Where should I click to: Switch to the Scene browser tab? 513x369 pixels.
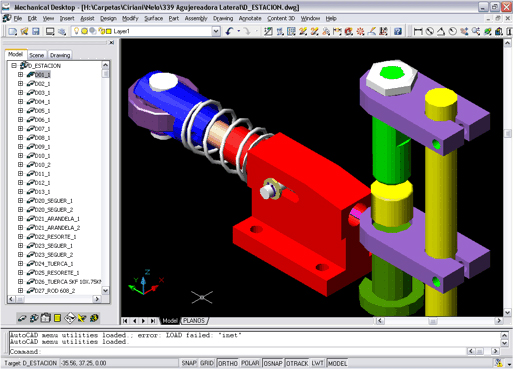click(37, 55)
